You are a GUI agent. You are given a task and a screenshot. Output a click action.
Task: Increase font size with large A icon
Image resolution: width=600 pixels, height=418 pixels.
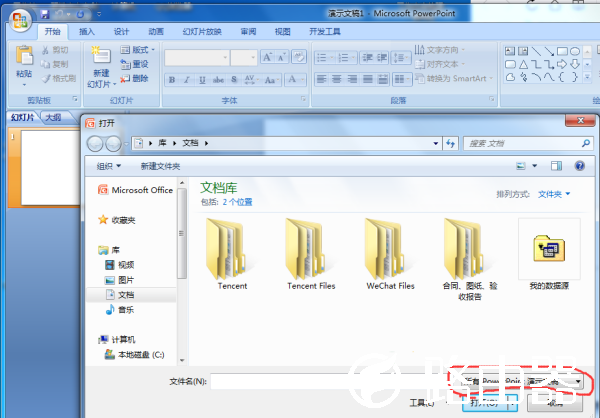[x=267, y=57]
